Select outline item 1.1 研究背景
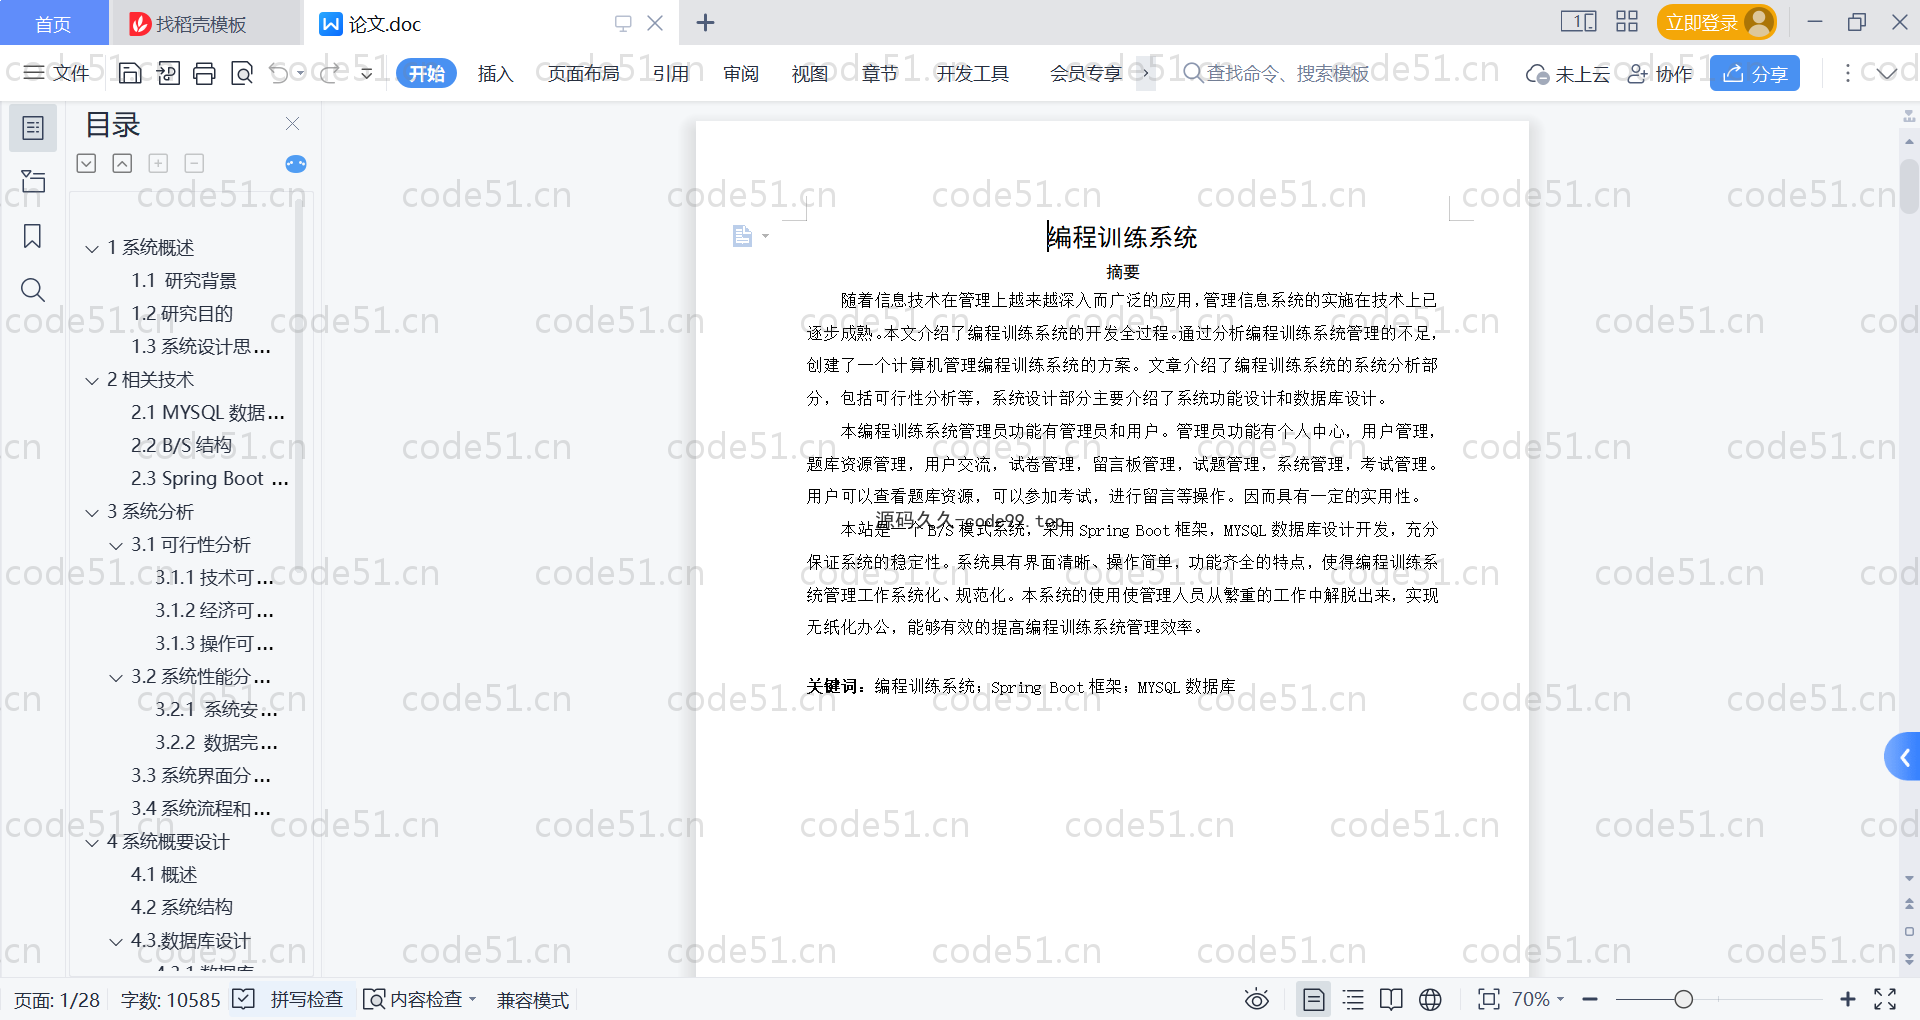This screenshot has width=1920, height=1020. click(x=184, y=281)
